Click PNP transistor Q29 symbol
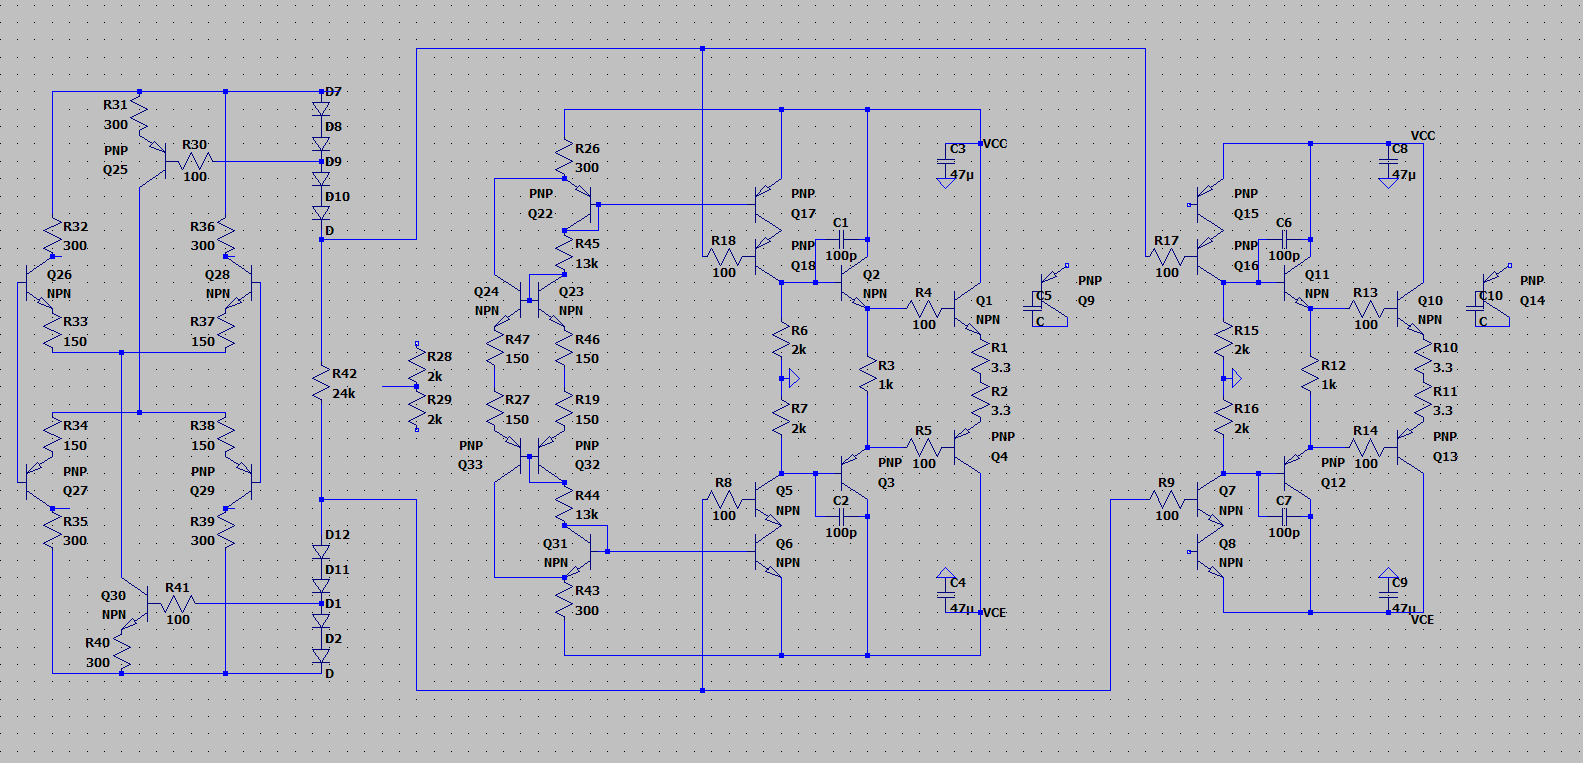Image resolution: width=1583 pixels, height=763 pixels. click(242, 482)
